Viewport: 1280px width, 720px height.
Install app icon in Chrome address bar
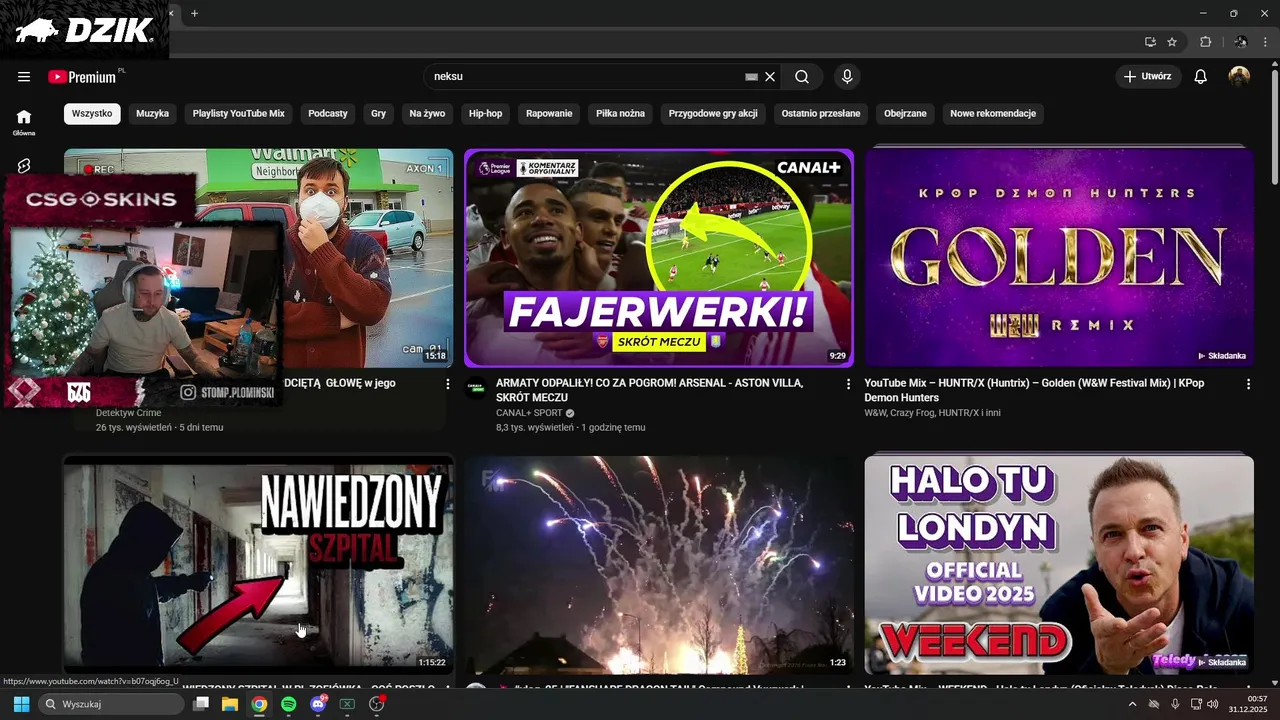pyautogui.click(x=1150, y=42)
